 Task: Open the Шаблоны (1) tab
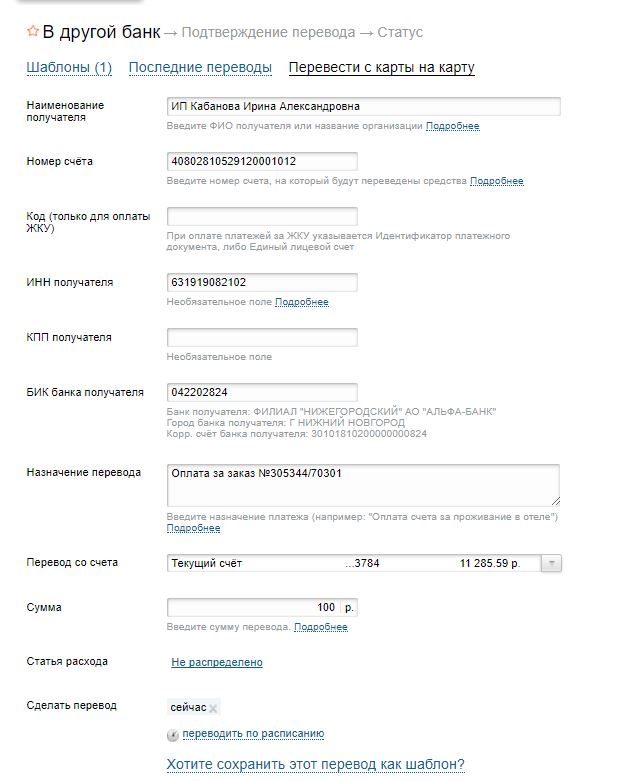(69, 68)
